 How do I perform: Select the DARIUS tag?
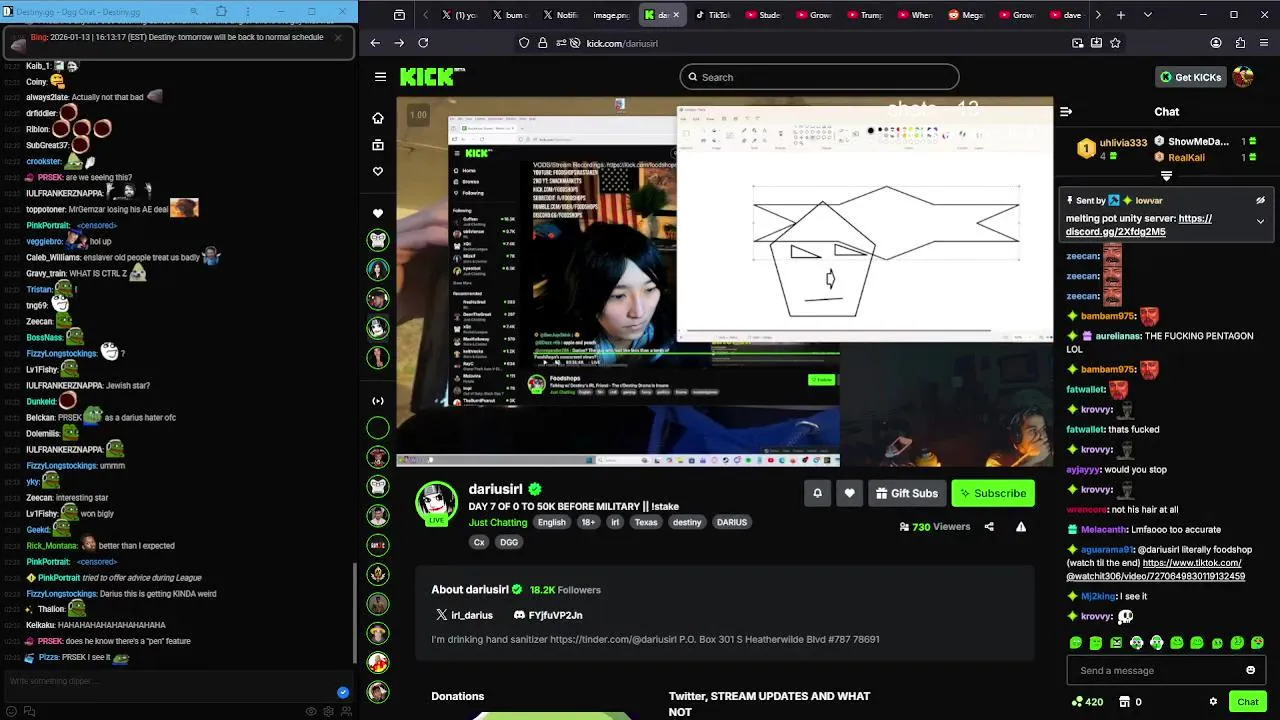[x=731, y=522]
